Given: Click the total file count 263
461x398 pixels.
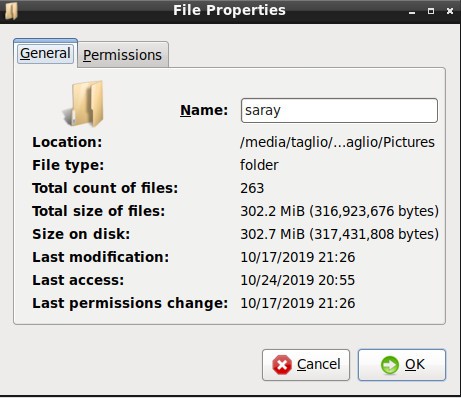Looking at the screenshot, I should [252, 188].
